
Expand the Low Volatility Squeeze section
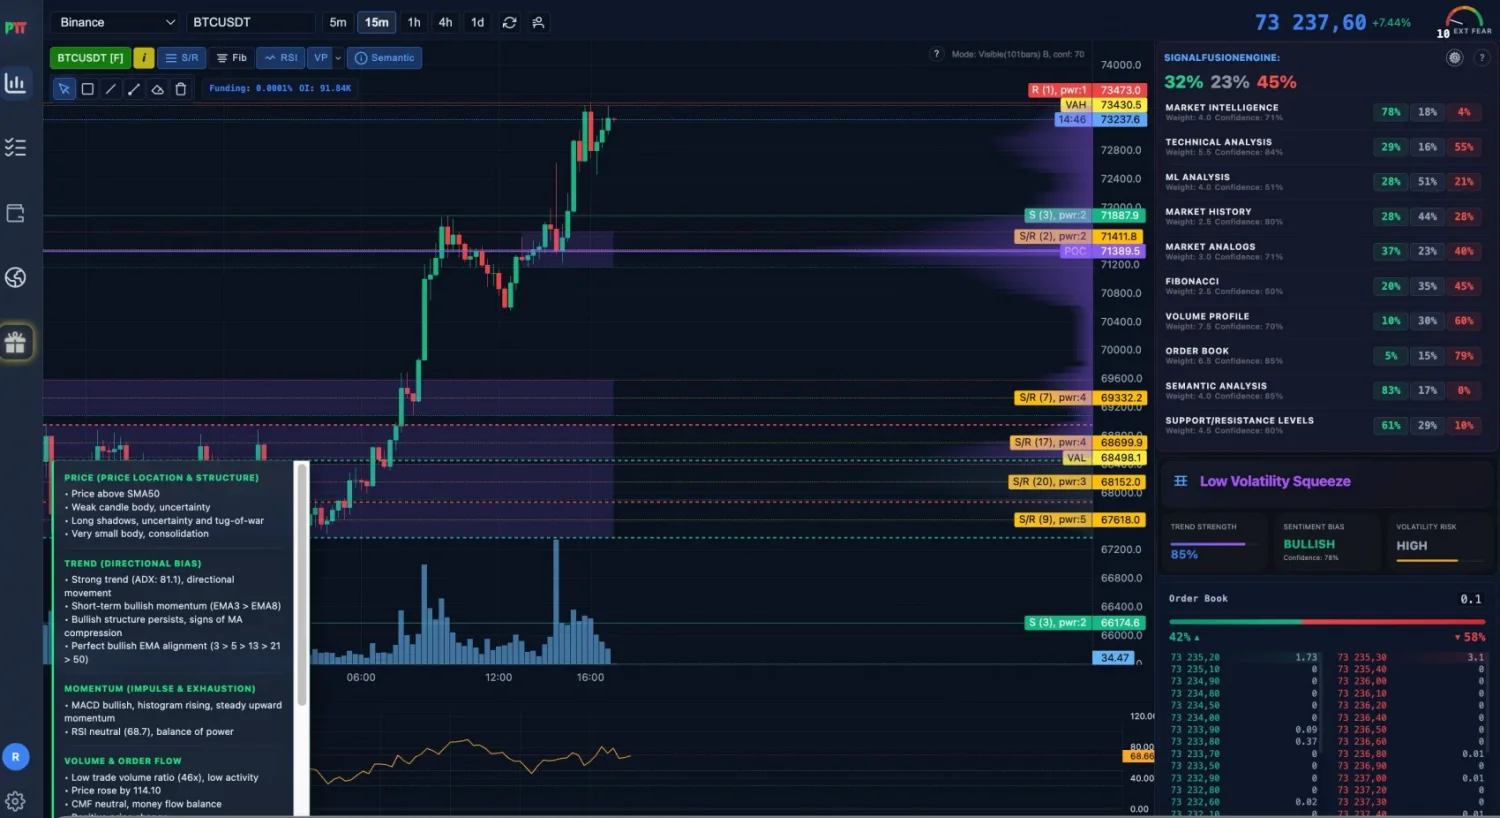(1275, 481)
